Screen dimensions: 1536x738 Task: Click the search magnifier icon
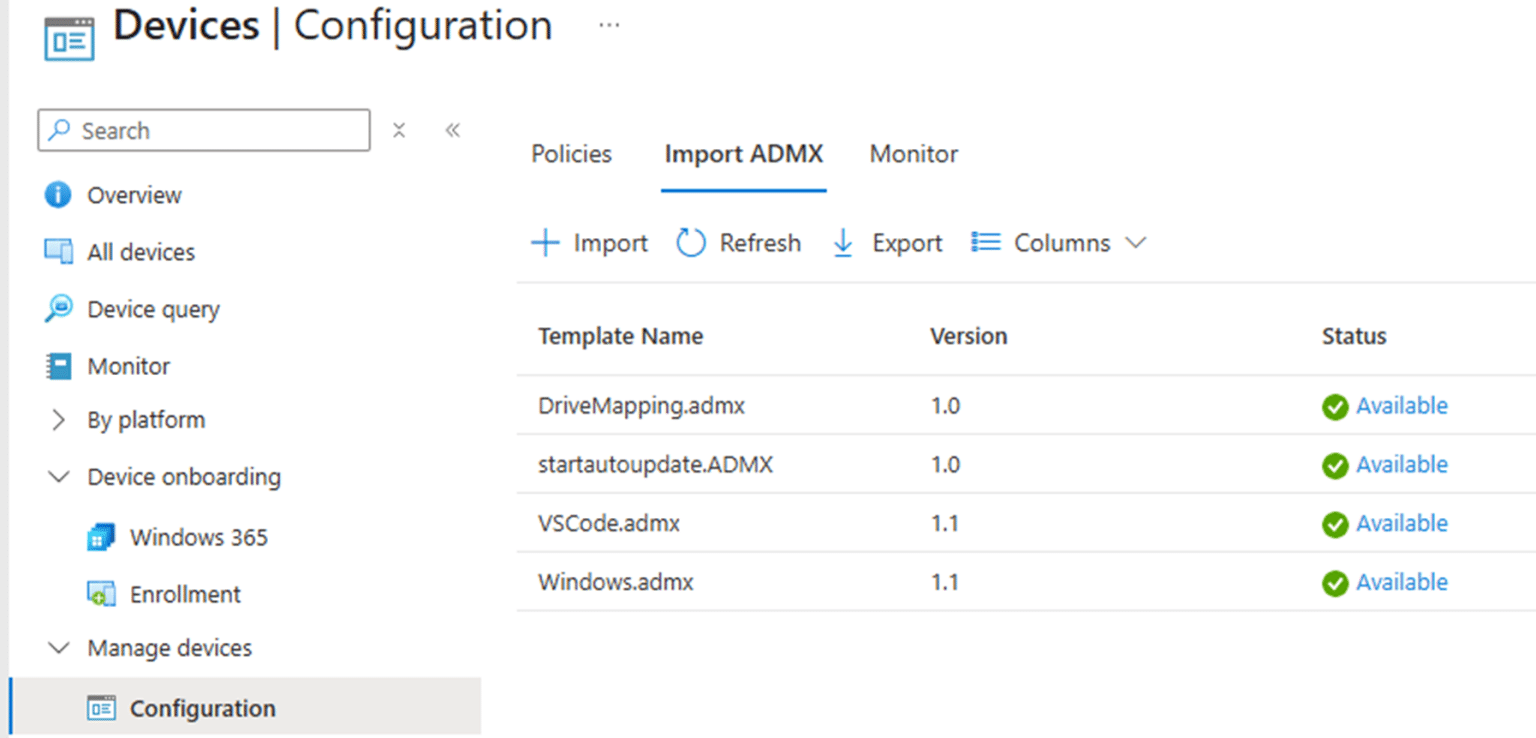click(60, 130)
